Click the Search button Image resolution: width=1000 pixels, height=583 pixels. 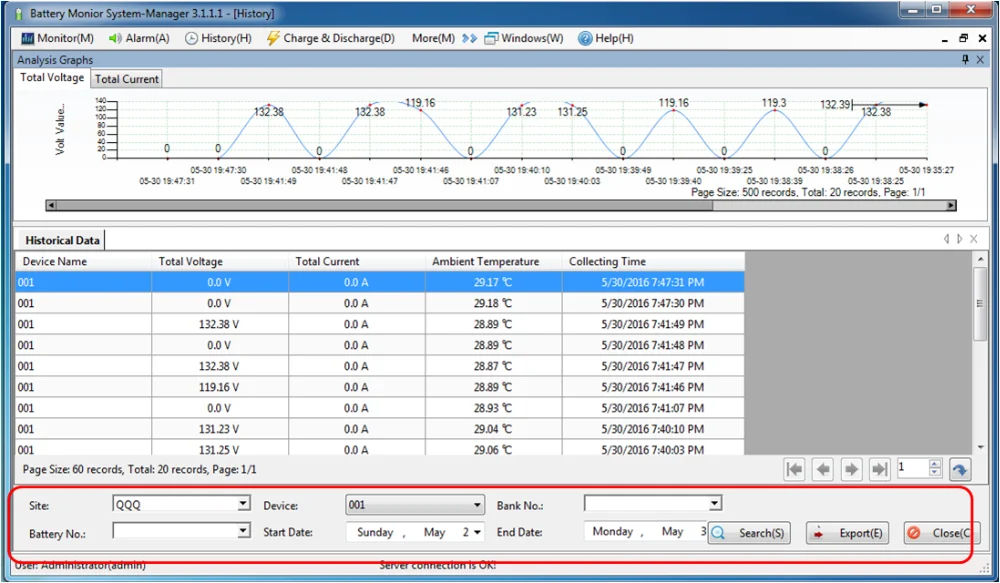pyautogui.click(x=749, y=533)
